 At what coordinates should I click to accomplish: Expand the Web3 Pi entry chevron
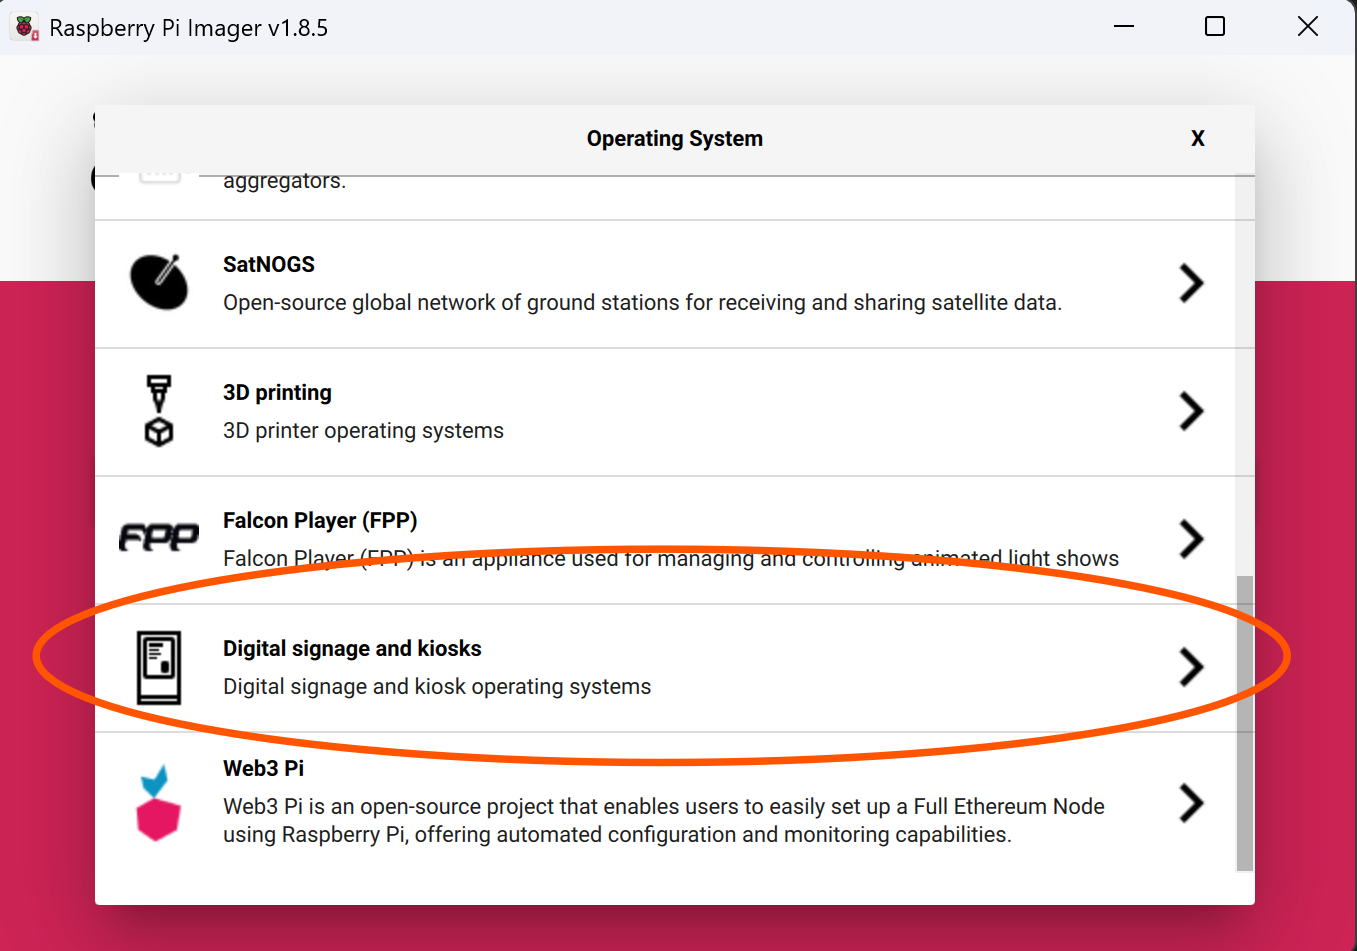[1190, 803]
